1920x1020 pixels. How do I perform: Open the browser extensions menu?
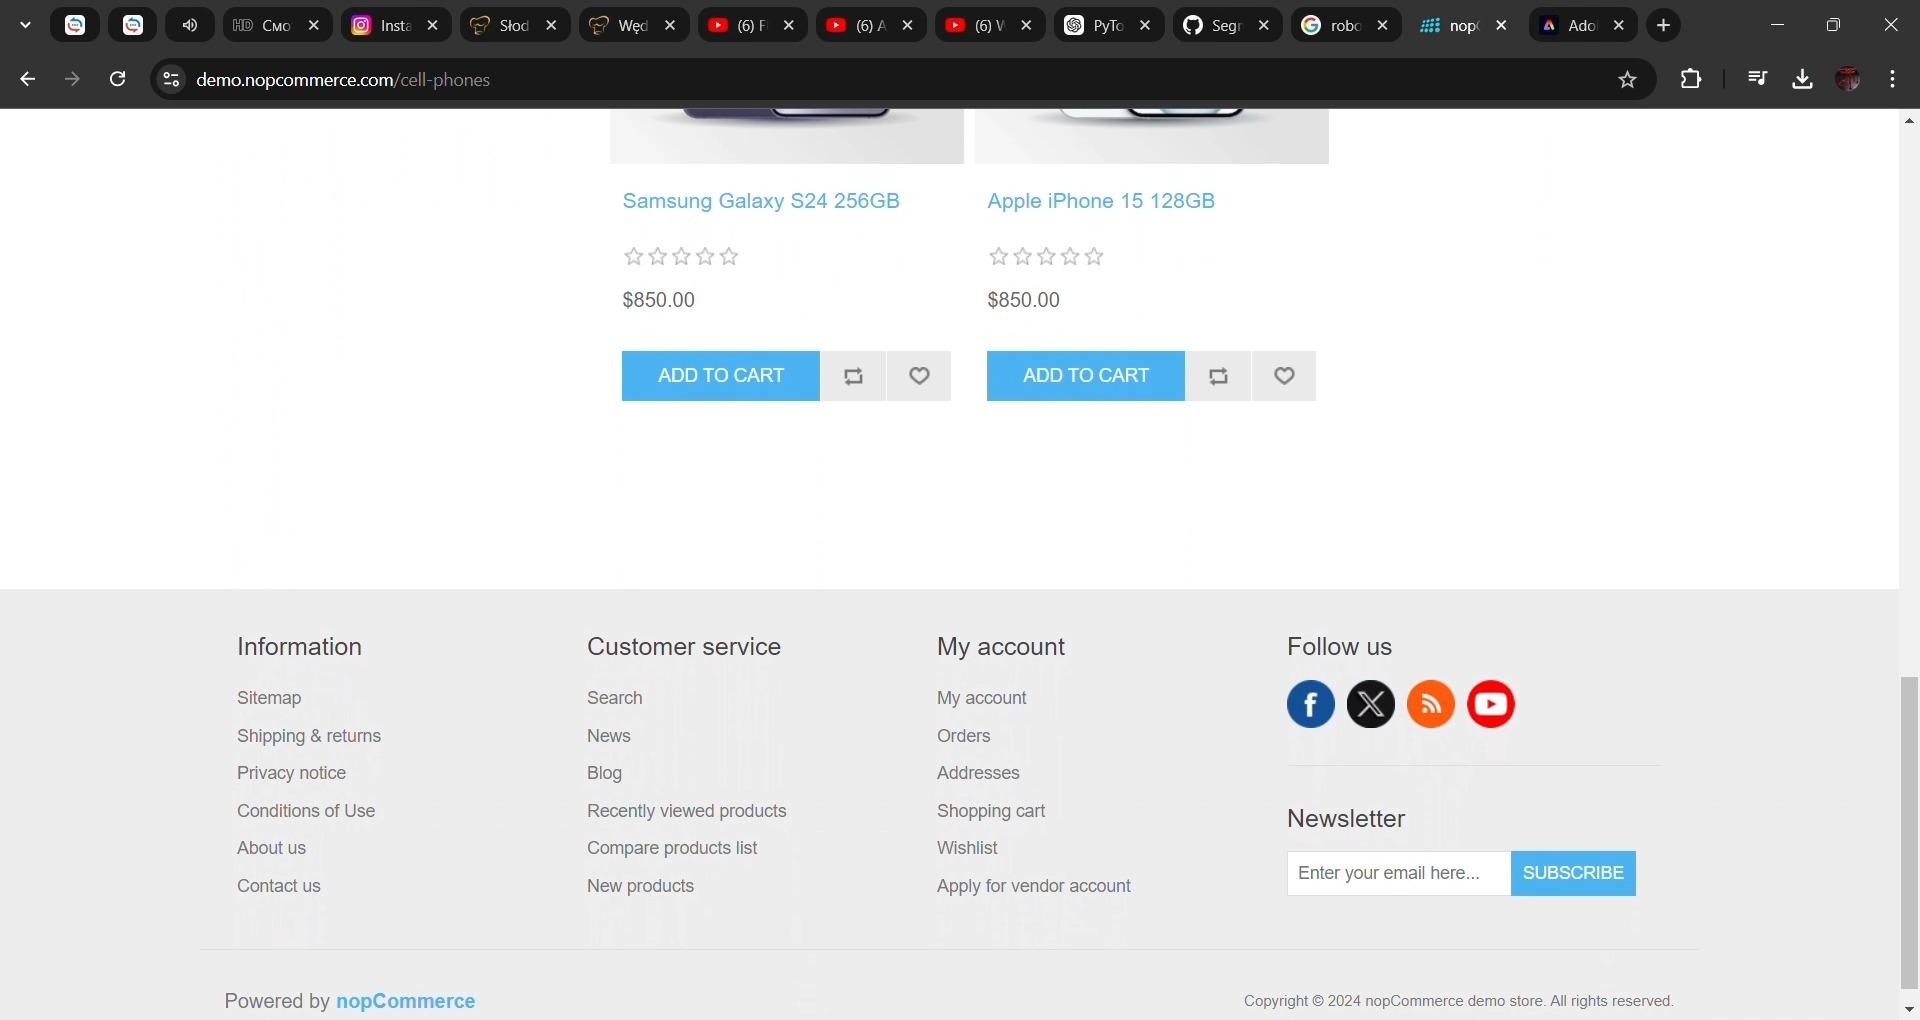click(x=1690, y=79)
